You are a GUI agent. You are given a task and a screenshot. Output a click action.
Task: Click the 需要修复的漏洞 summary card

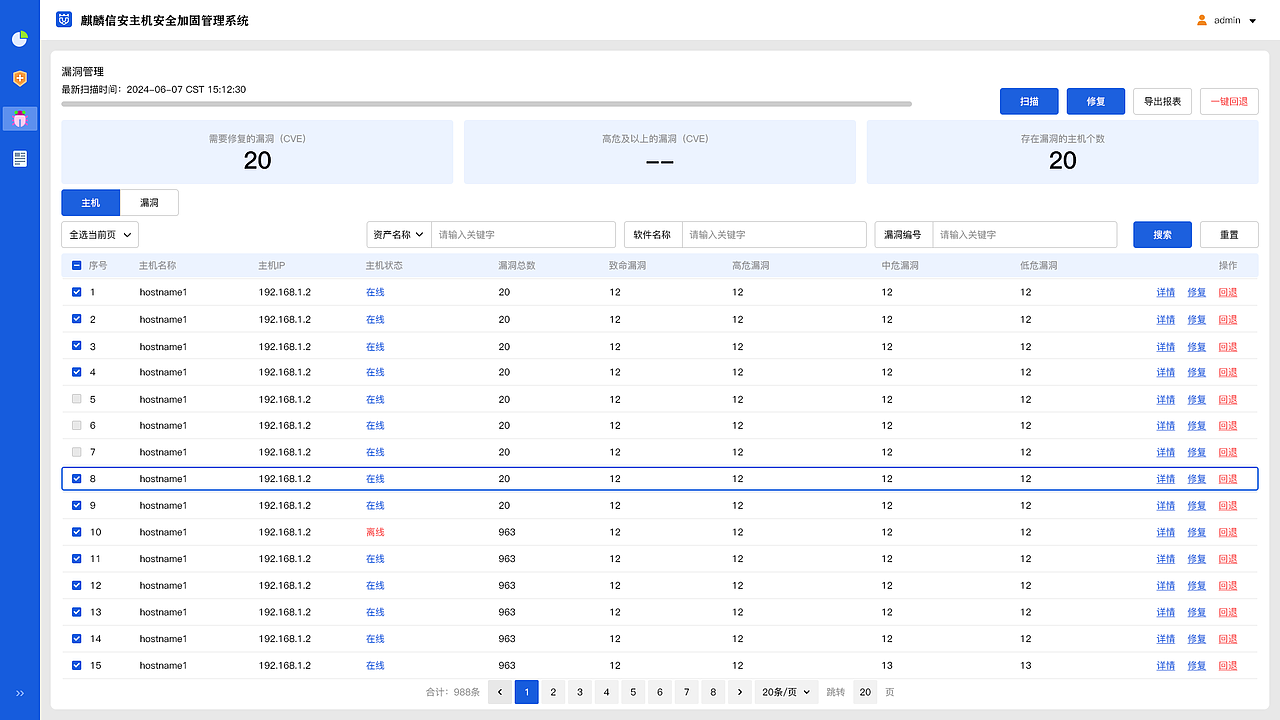point(257,152)
